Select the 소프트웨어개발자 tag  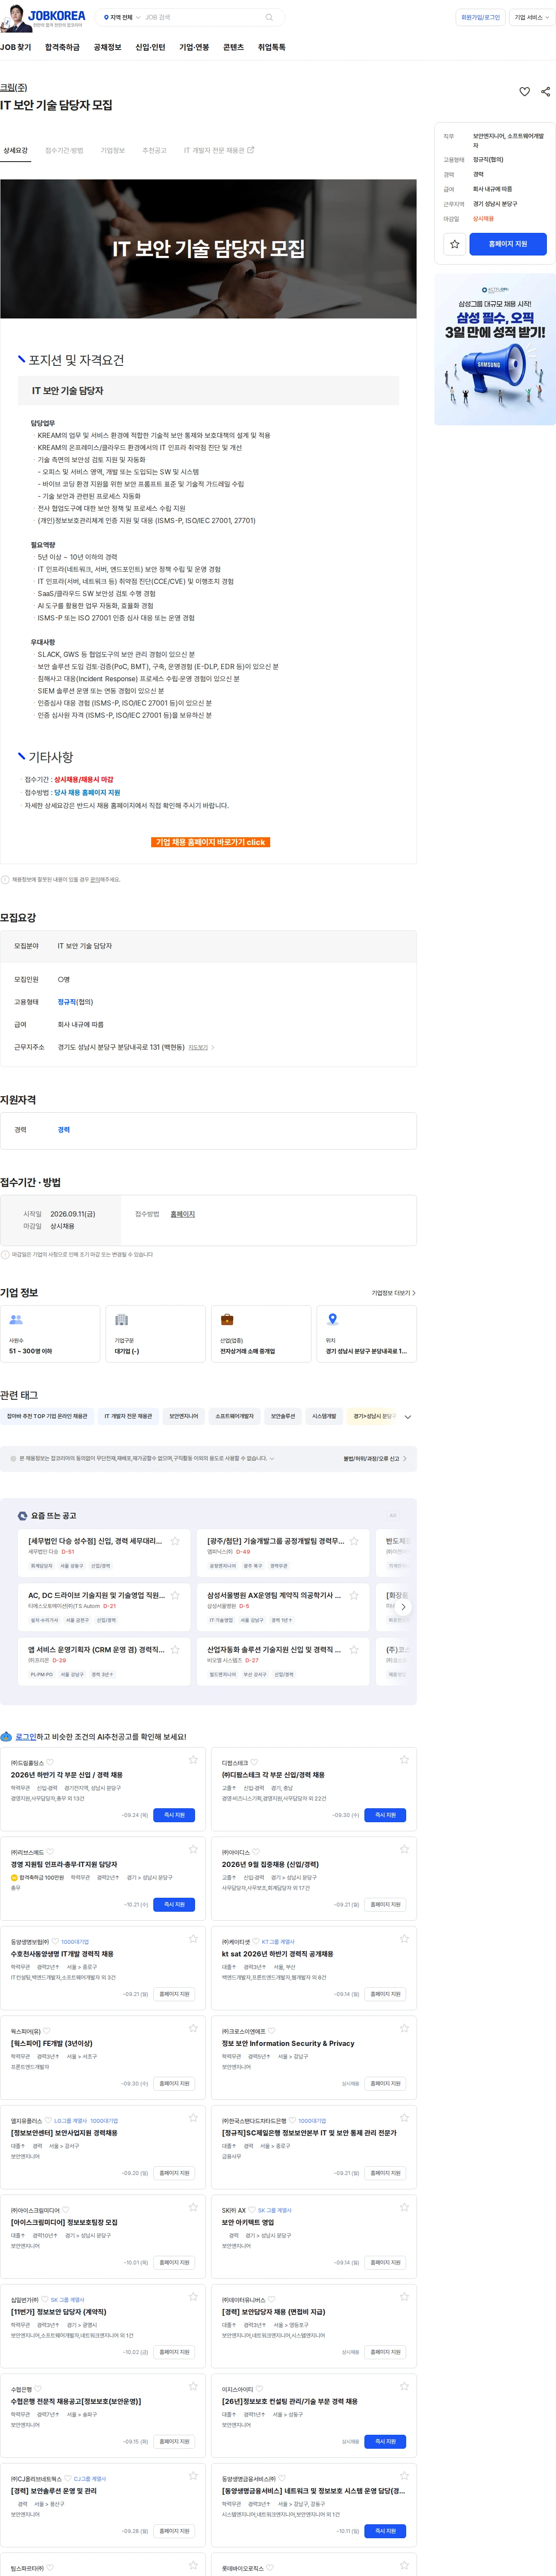tap(234, 1416)
